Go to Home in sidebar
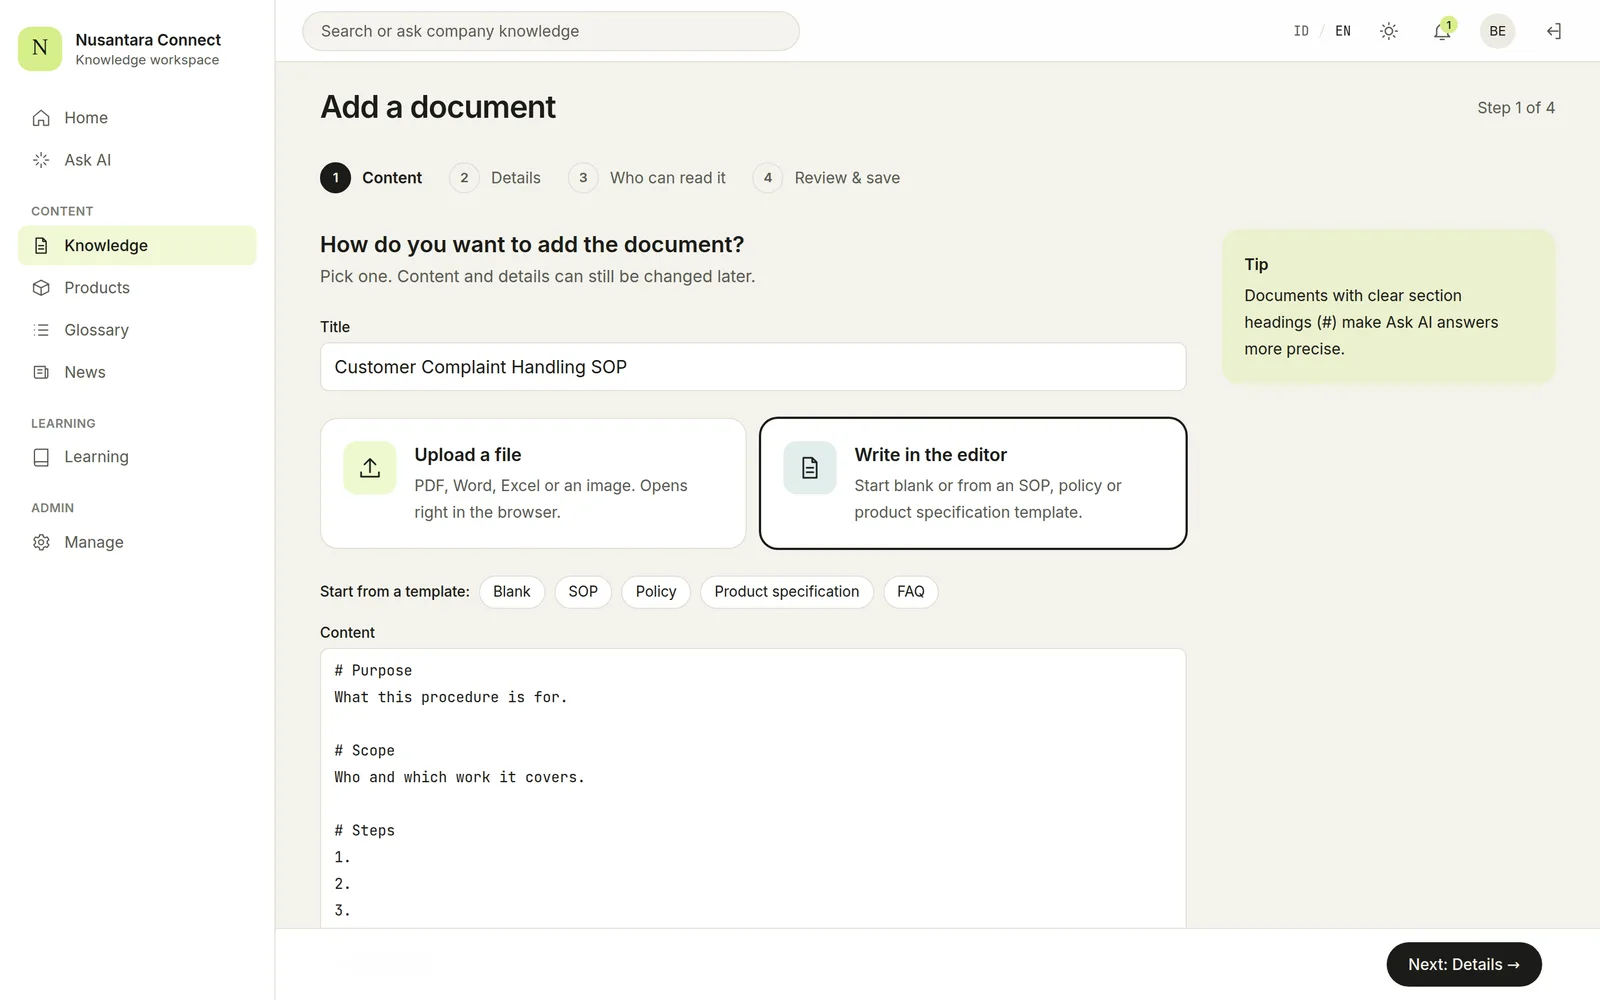Viewport: 1600px width, 1000px height. tap(137, 118)
